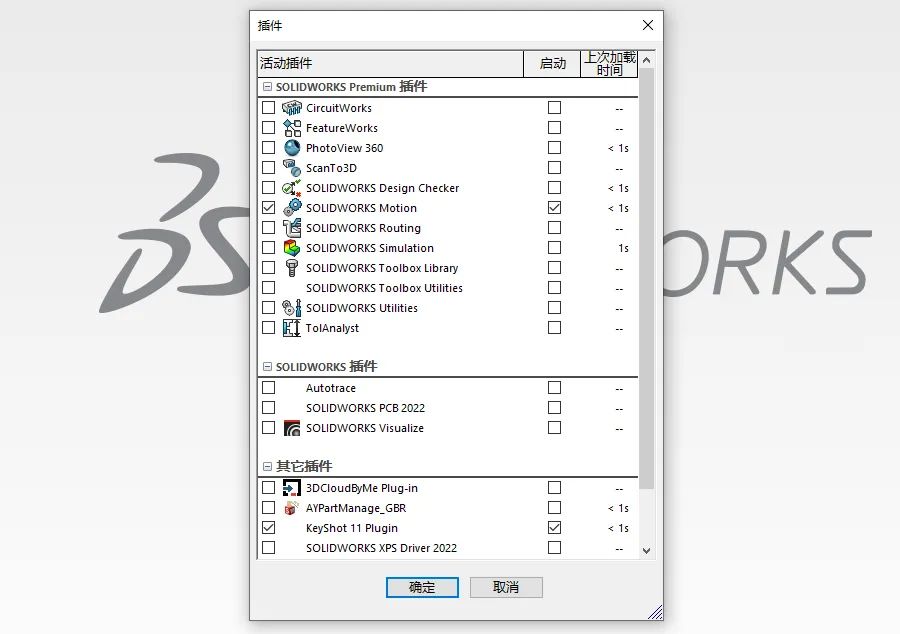Click the 上次加载时间 column header

(x=609, y=64)
